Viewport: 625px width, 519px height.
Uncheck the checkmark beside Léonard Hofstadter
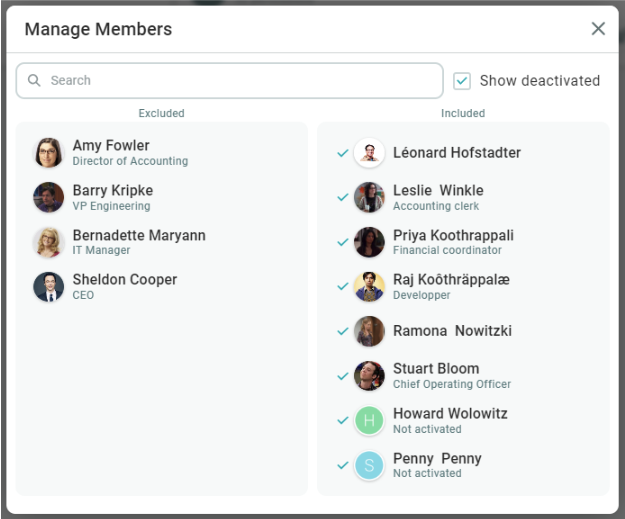[343, 153]
